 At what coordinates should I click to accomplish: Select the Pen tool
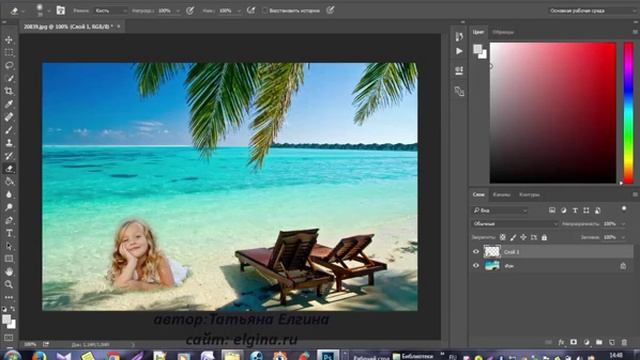point(9,220)
